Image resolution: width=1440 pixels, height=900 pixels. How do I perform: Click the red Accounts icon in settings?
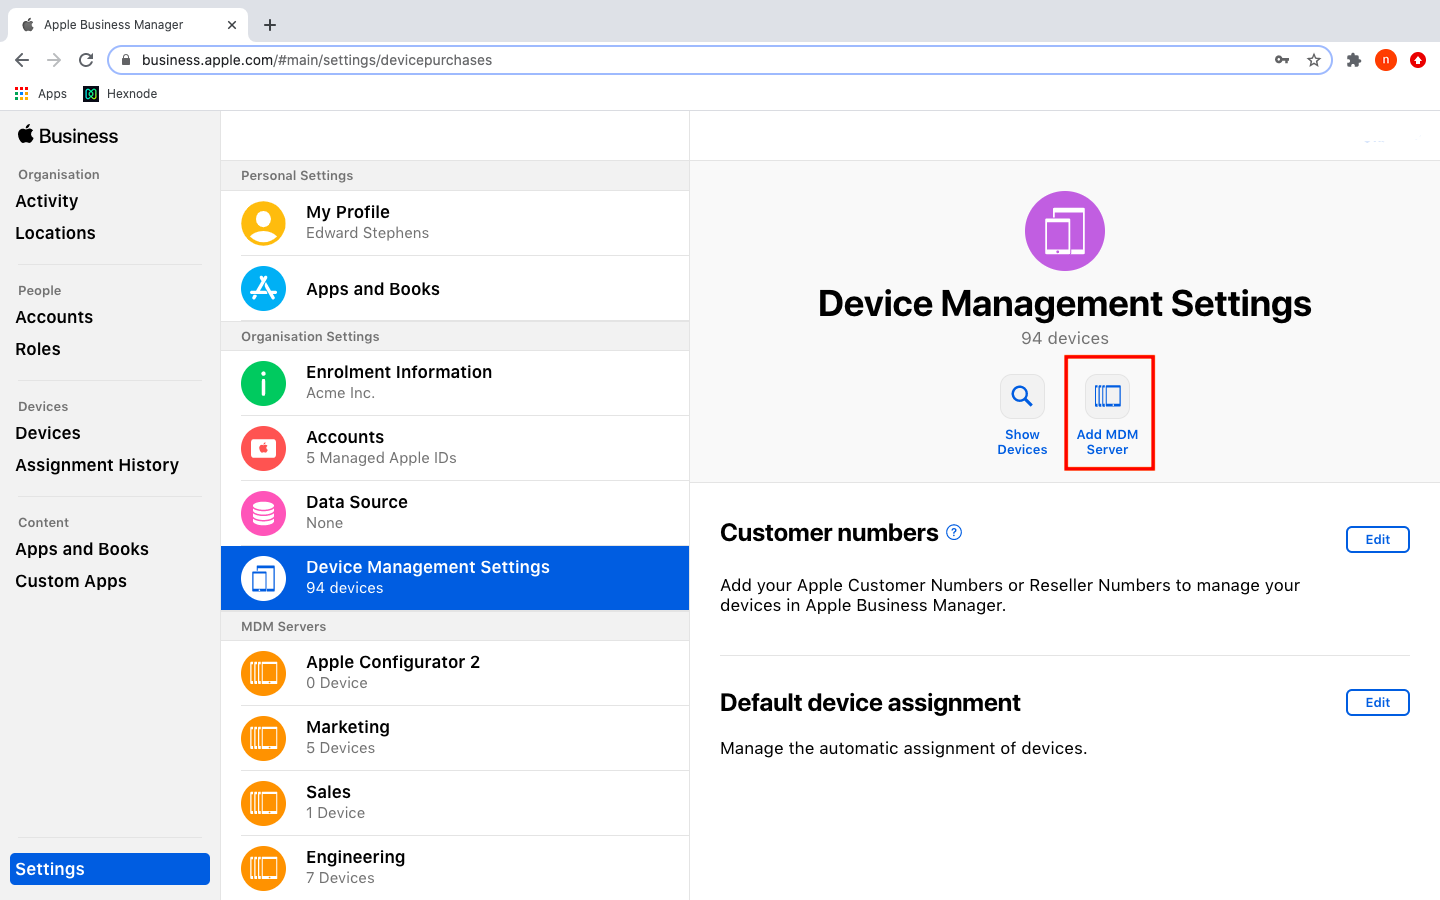(263, 448)
